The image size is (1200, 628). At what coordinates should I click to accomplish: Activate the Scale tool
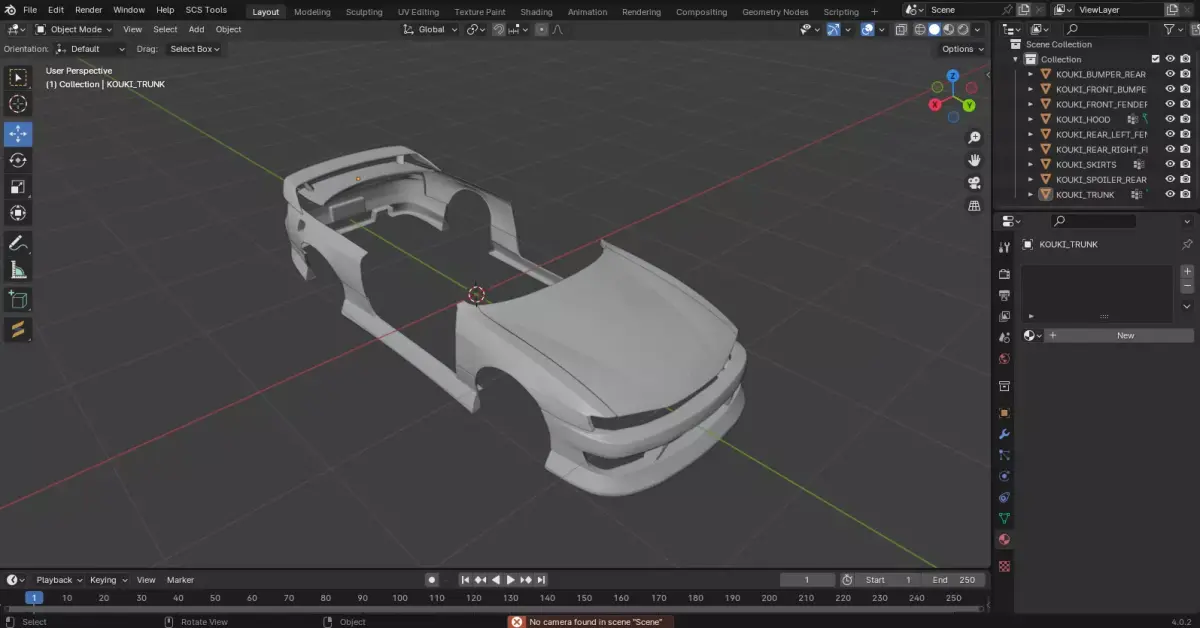tap(18, 187)
